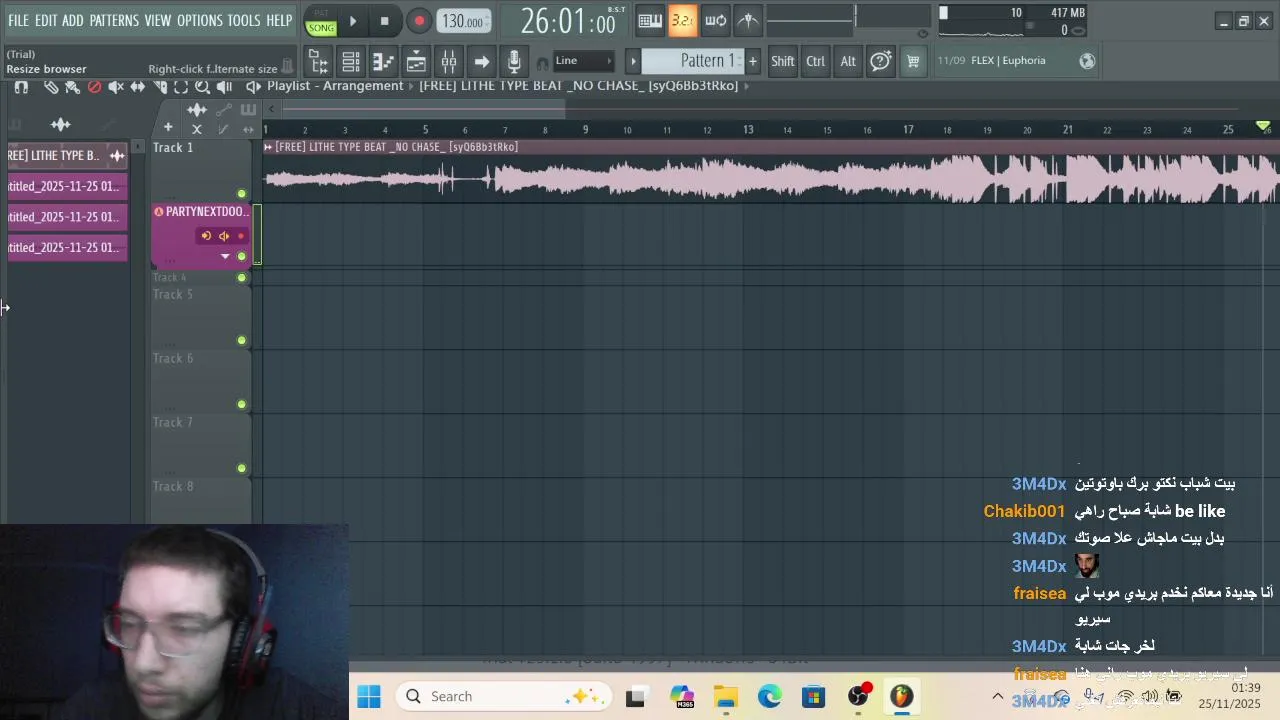This screenshot has height=720, width=1280.
Task: Select the playlist delete tool
Action: pos(94,87)
